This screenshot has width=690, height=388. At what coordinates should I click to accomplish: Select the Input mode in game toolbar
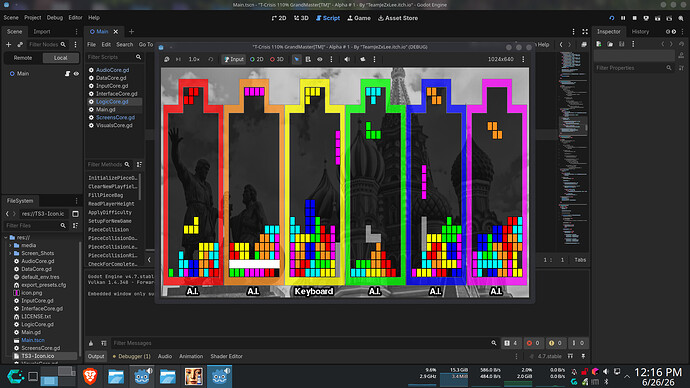[234, 59]
